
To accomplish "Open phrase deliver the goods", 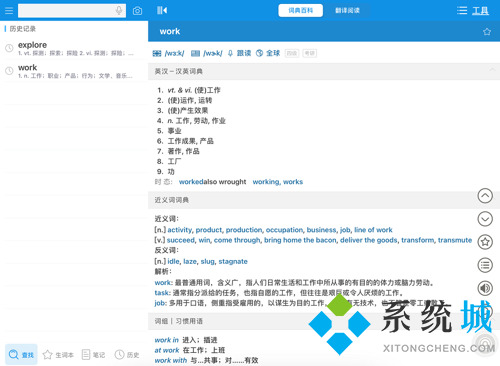I will [369, 240].
